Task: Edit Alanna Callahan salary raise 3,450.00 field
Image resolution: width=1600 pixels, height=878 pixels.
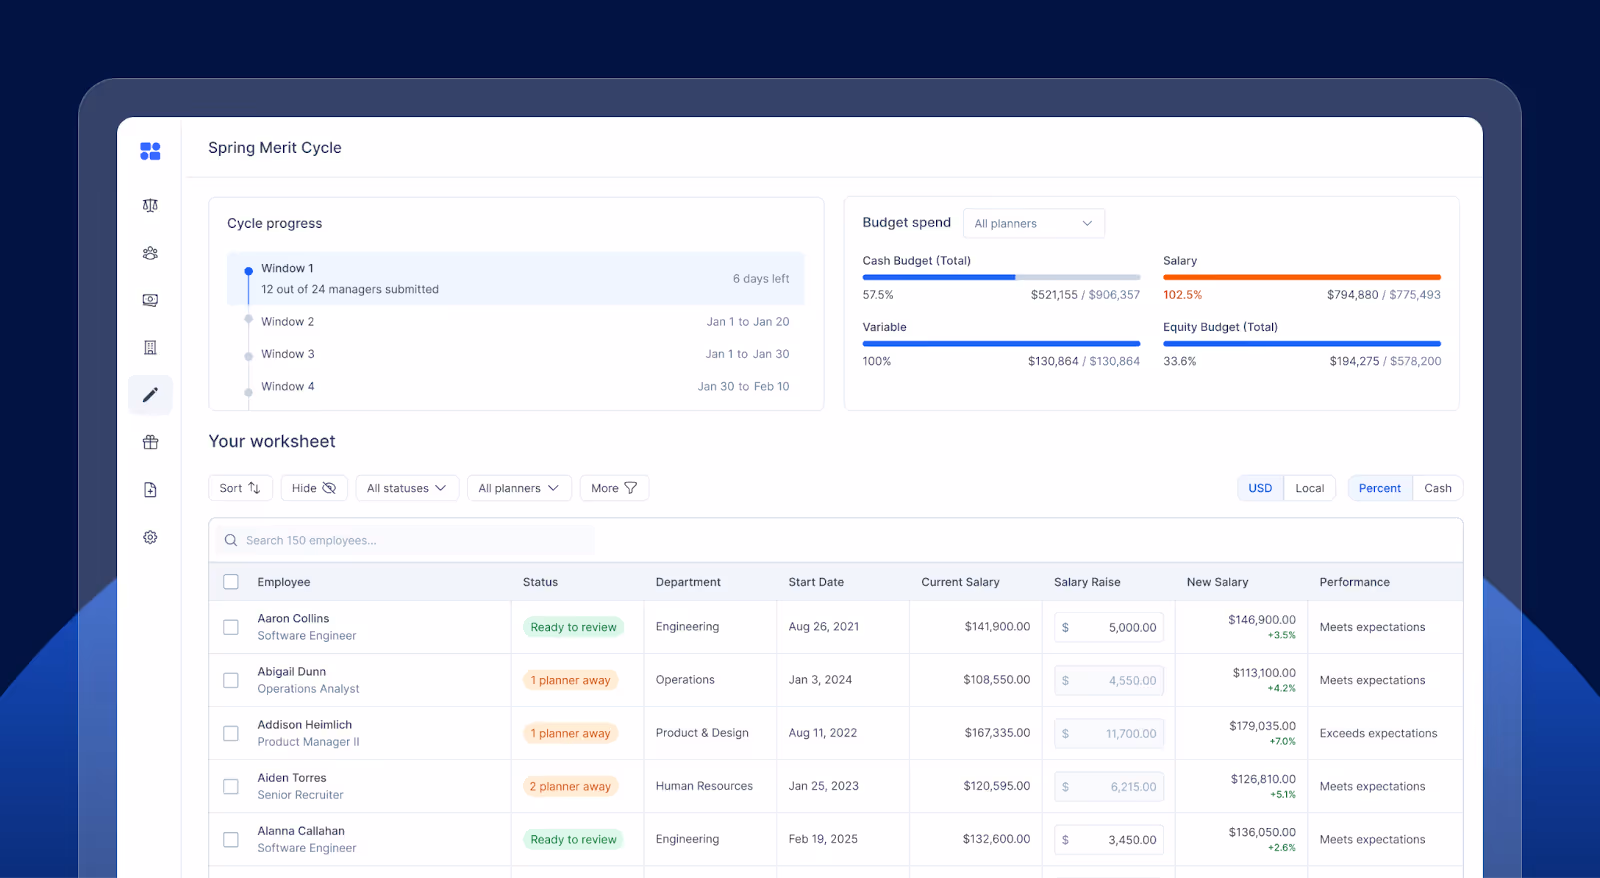Action: pyautogui.click(x=1109, y=840)
